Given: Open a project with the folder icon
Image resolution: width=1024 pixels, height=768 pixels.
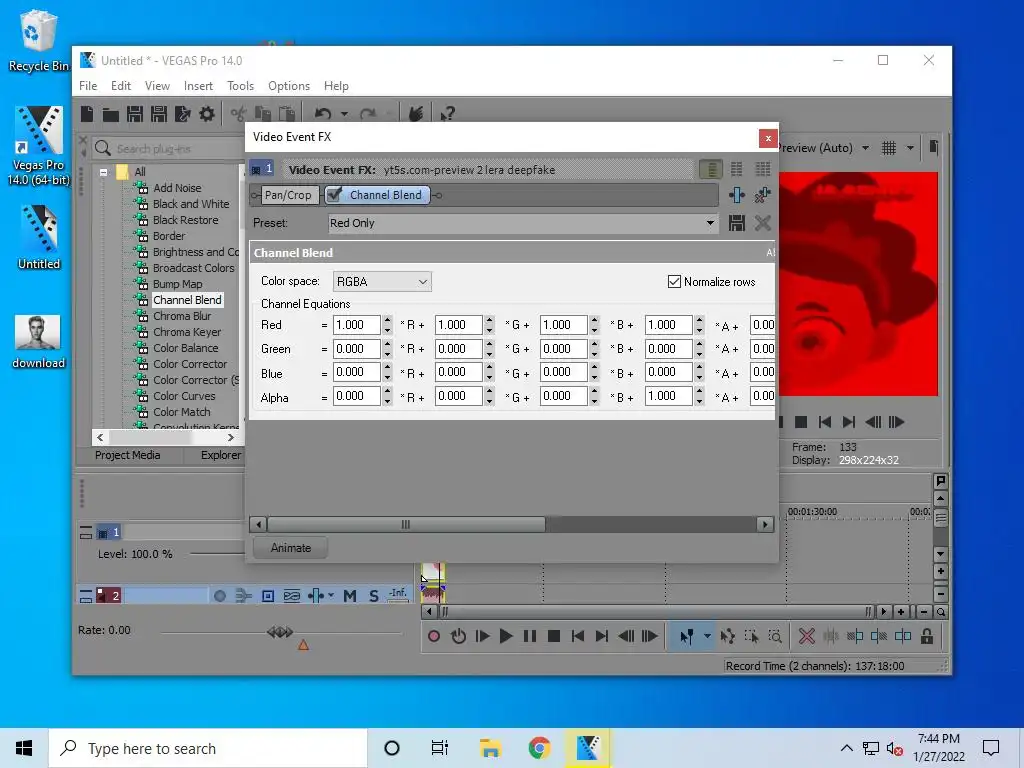Looking at the screenshot, I should click(110, 115).
